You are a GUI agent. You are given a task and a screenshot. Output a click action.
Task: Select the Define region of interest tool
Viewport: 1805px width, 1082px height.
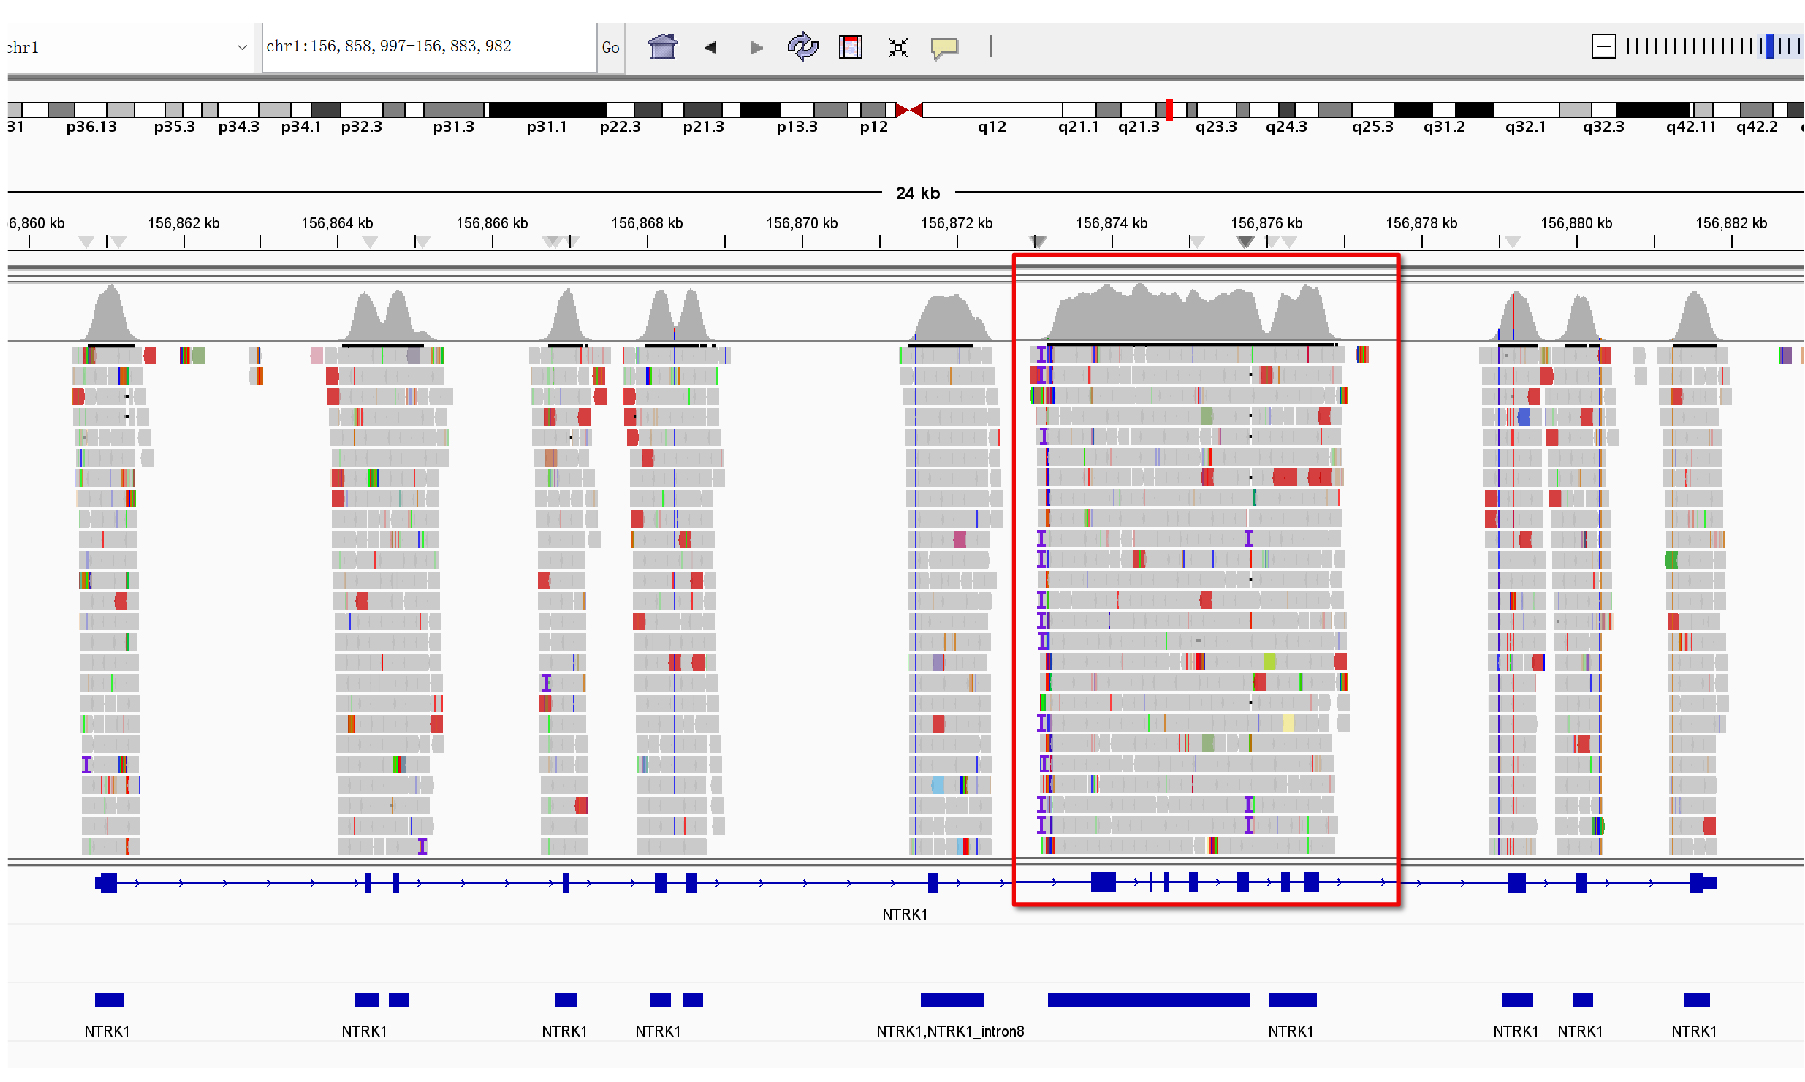[x=850, y=47]
